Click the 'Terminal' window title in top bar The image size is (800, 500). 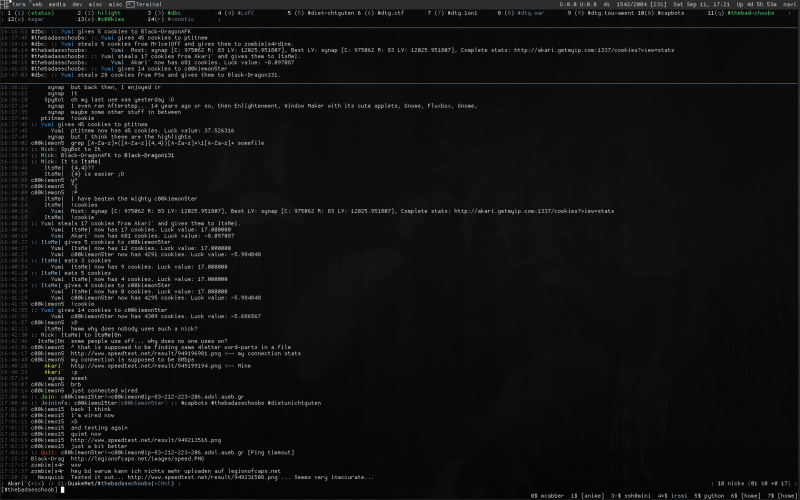click(x=148, y=4)
